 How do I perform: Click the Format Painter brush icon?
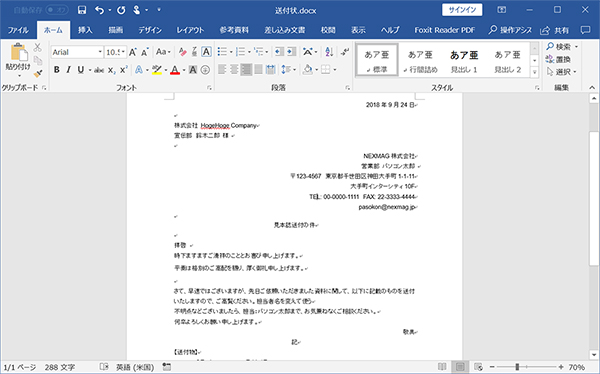click(38, 73)
